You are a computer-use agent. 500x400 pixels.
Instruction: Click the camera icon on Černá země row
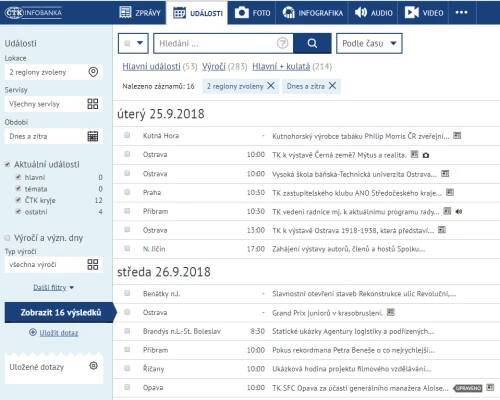(x=426, y=155)
